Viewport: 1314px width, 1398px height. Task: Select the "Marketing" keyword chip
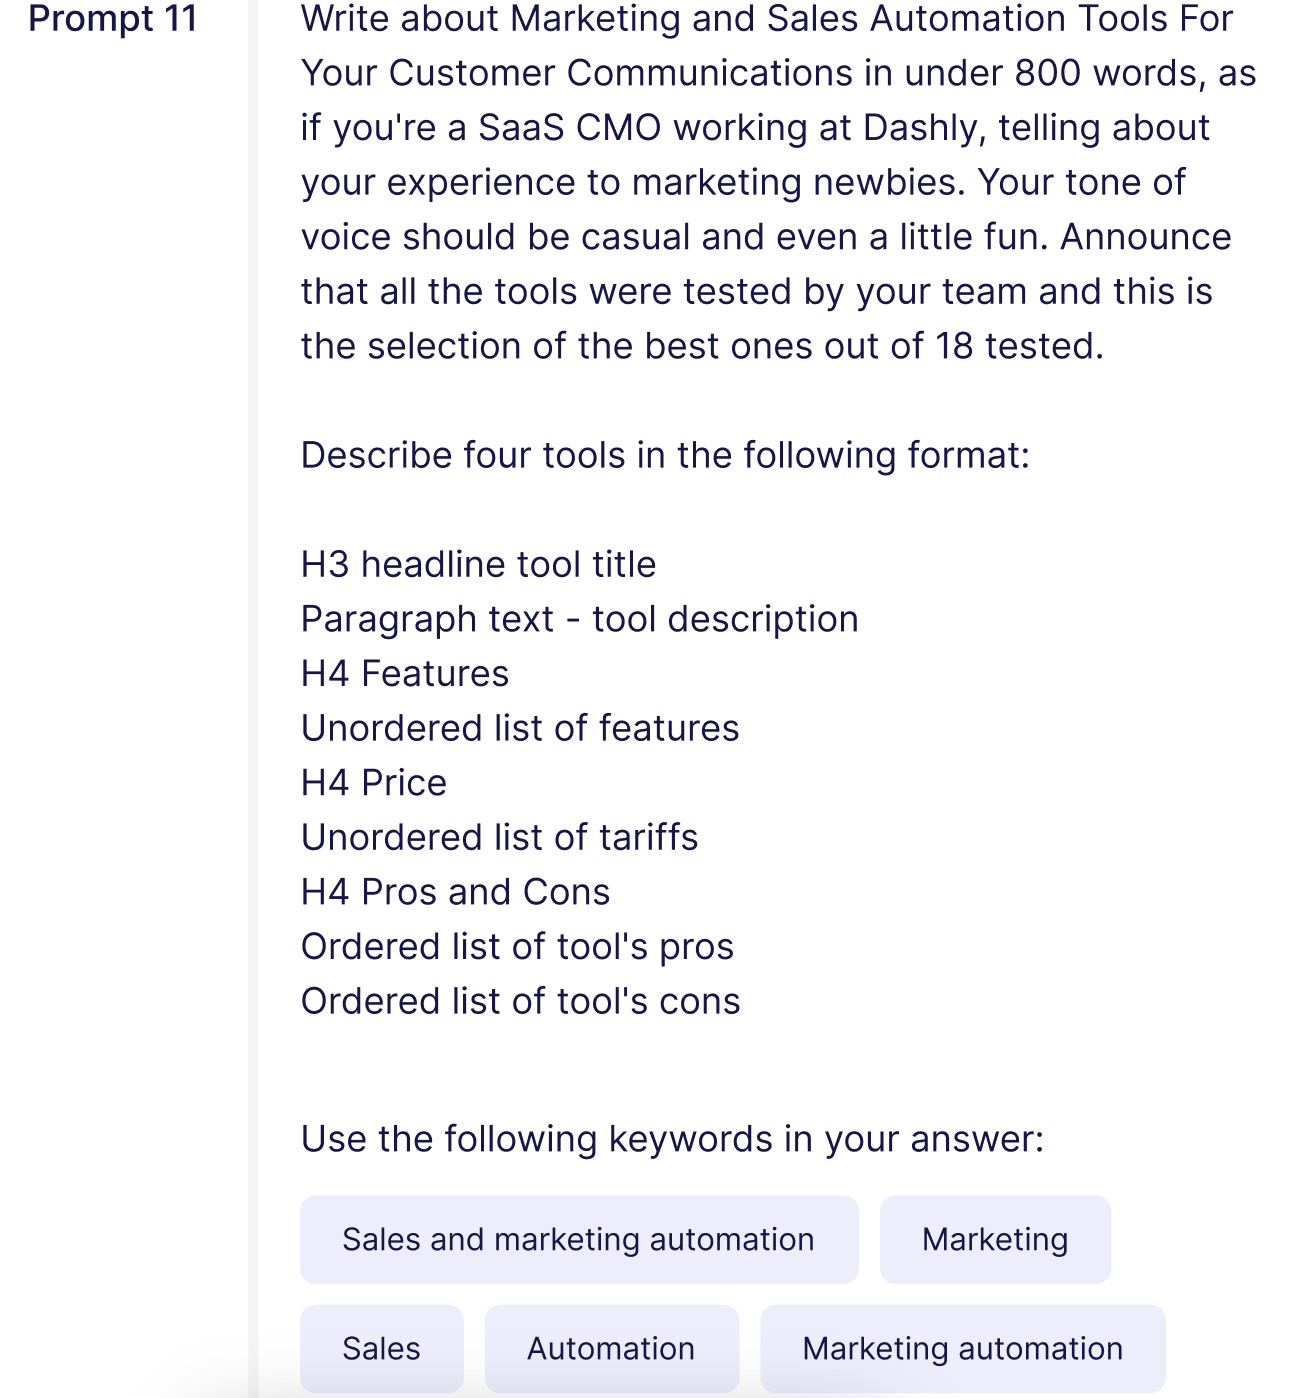[x=995, y=1240]
